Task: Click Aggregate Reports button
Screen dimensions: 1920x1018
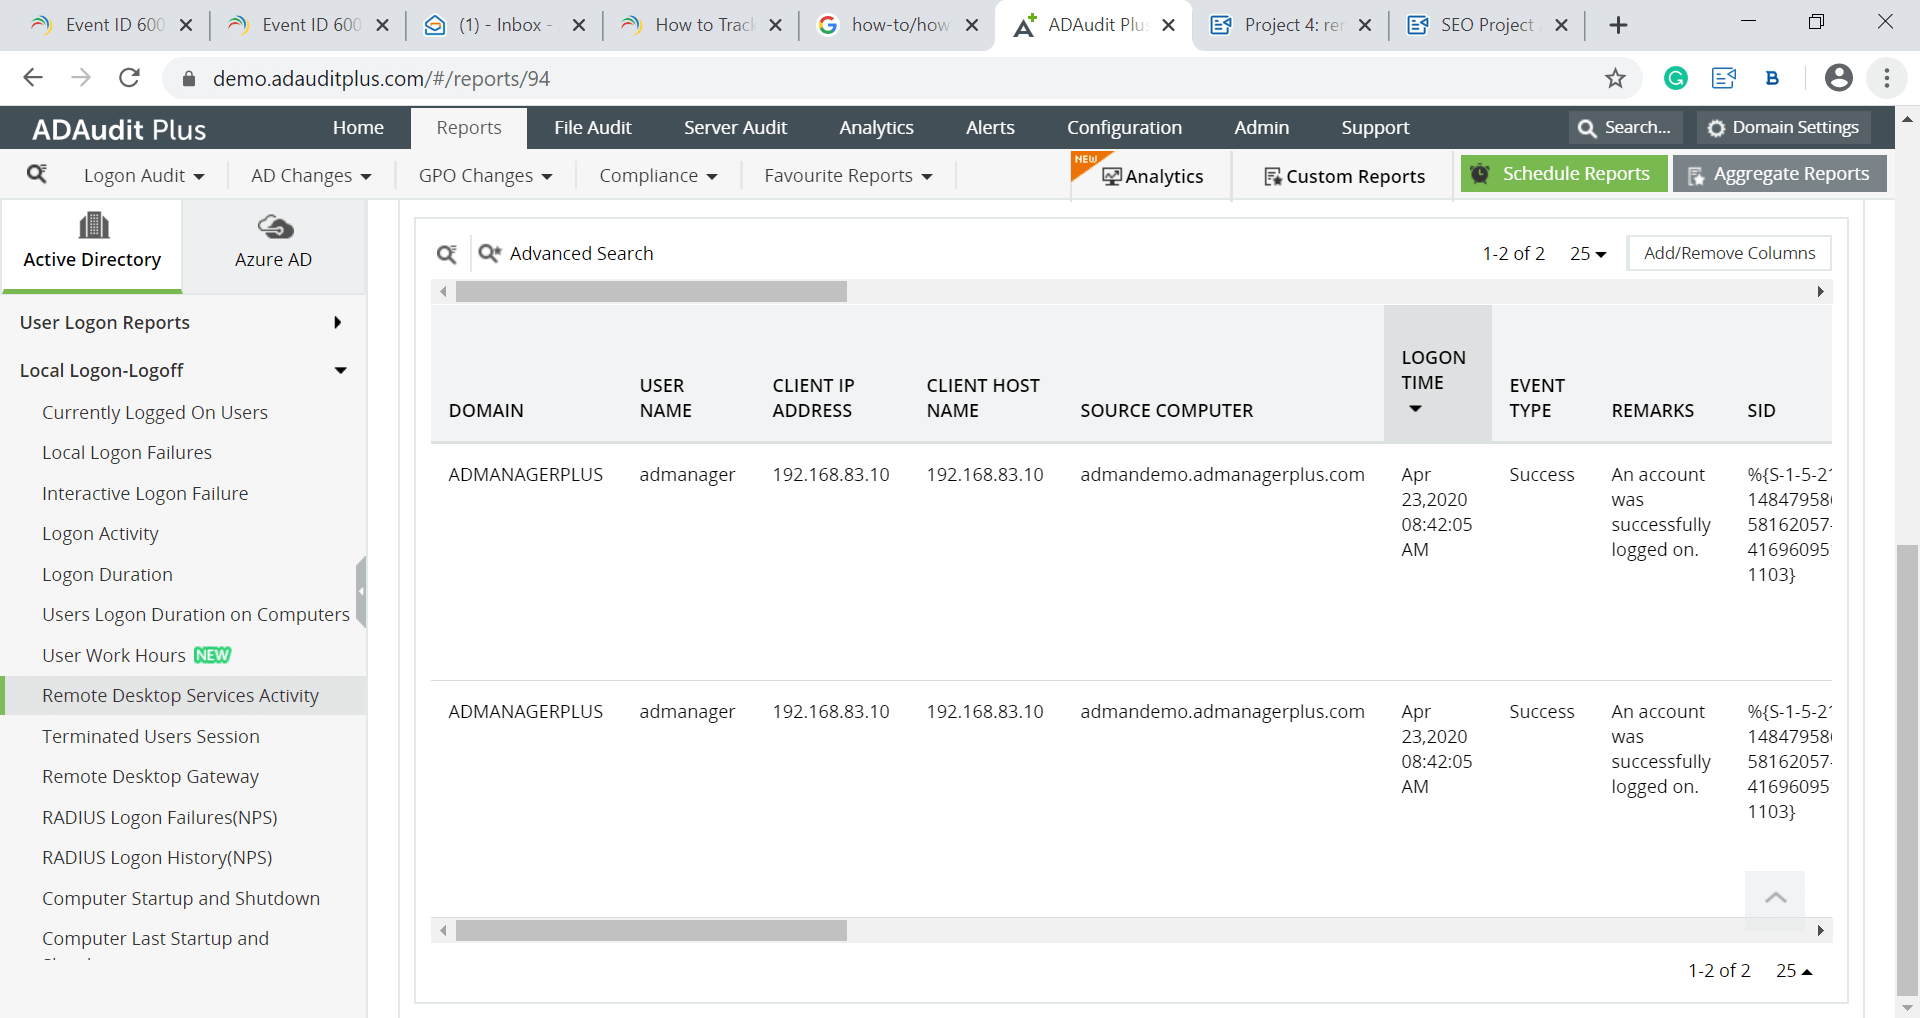Action: (x=1780, y=174)
